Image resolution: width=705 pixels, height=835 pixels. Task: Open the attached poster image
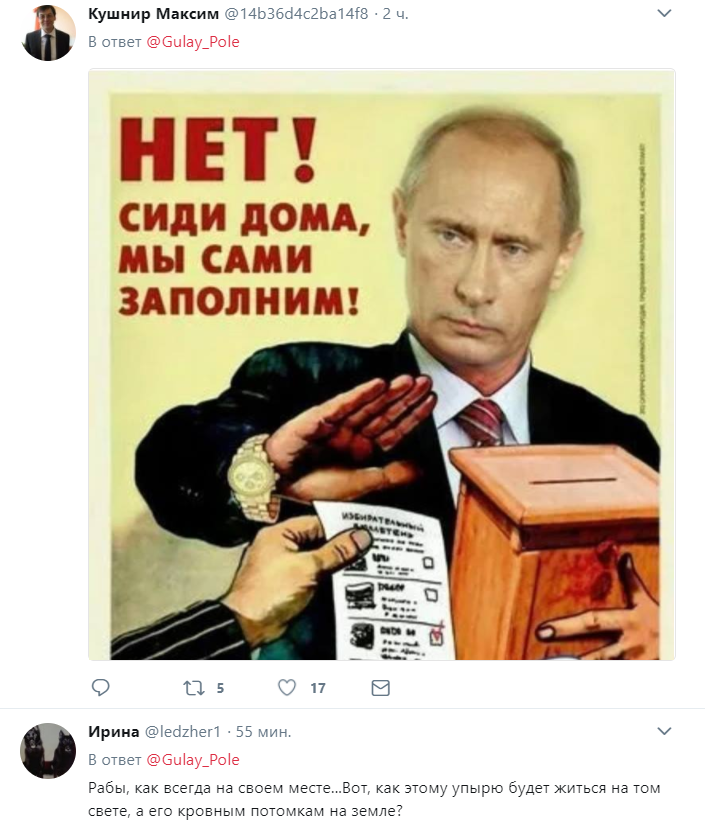[x=382, y=365]
